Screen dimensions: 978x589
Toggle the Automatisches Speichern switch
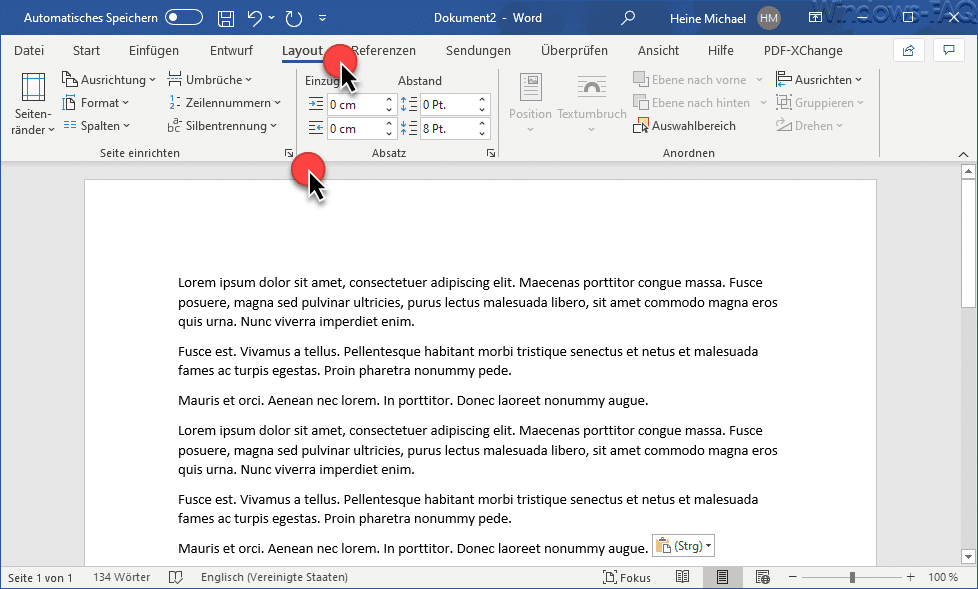coord(184,17)
